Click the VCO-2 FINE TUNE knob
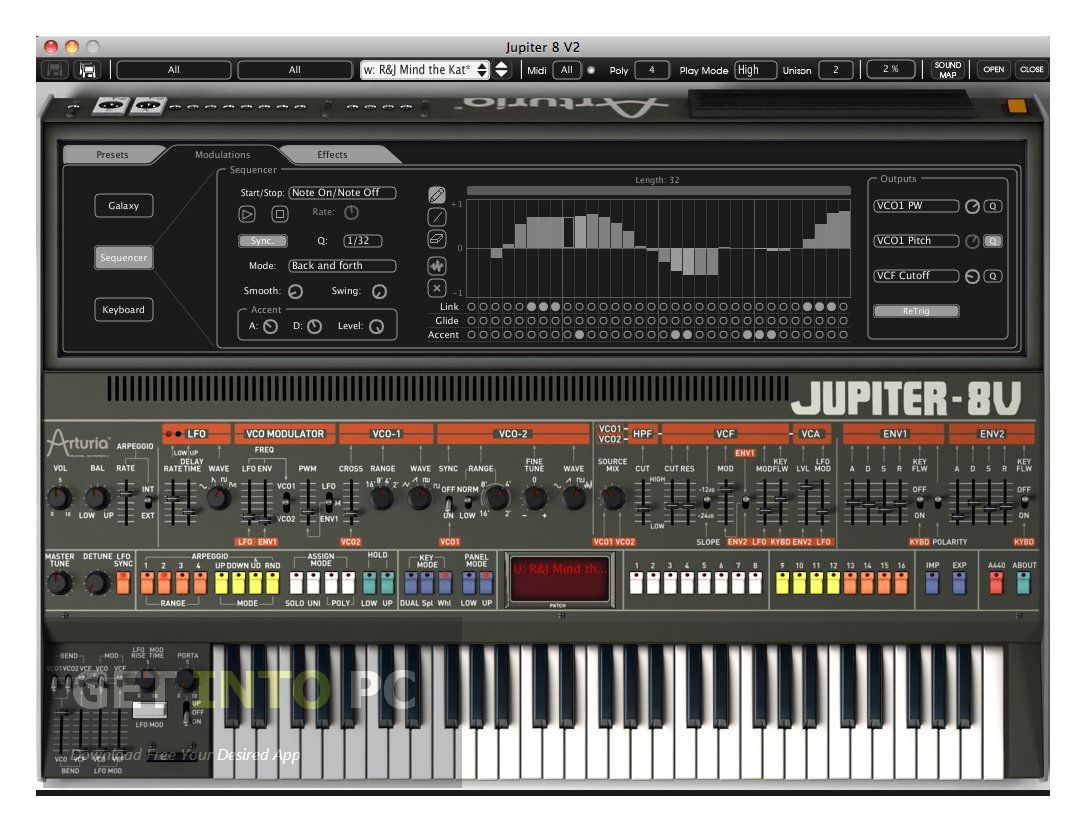The image size is (1086, 832). tap(534, 497)
